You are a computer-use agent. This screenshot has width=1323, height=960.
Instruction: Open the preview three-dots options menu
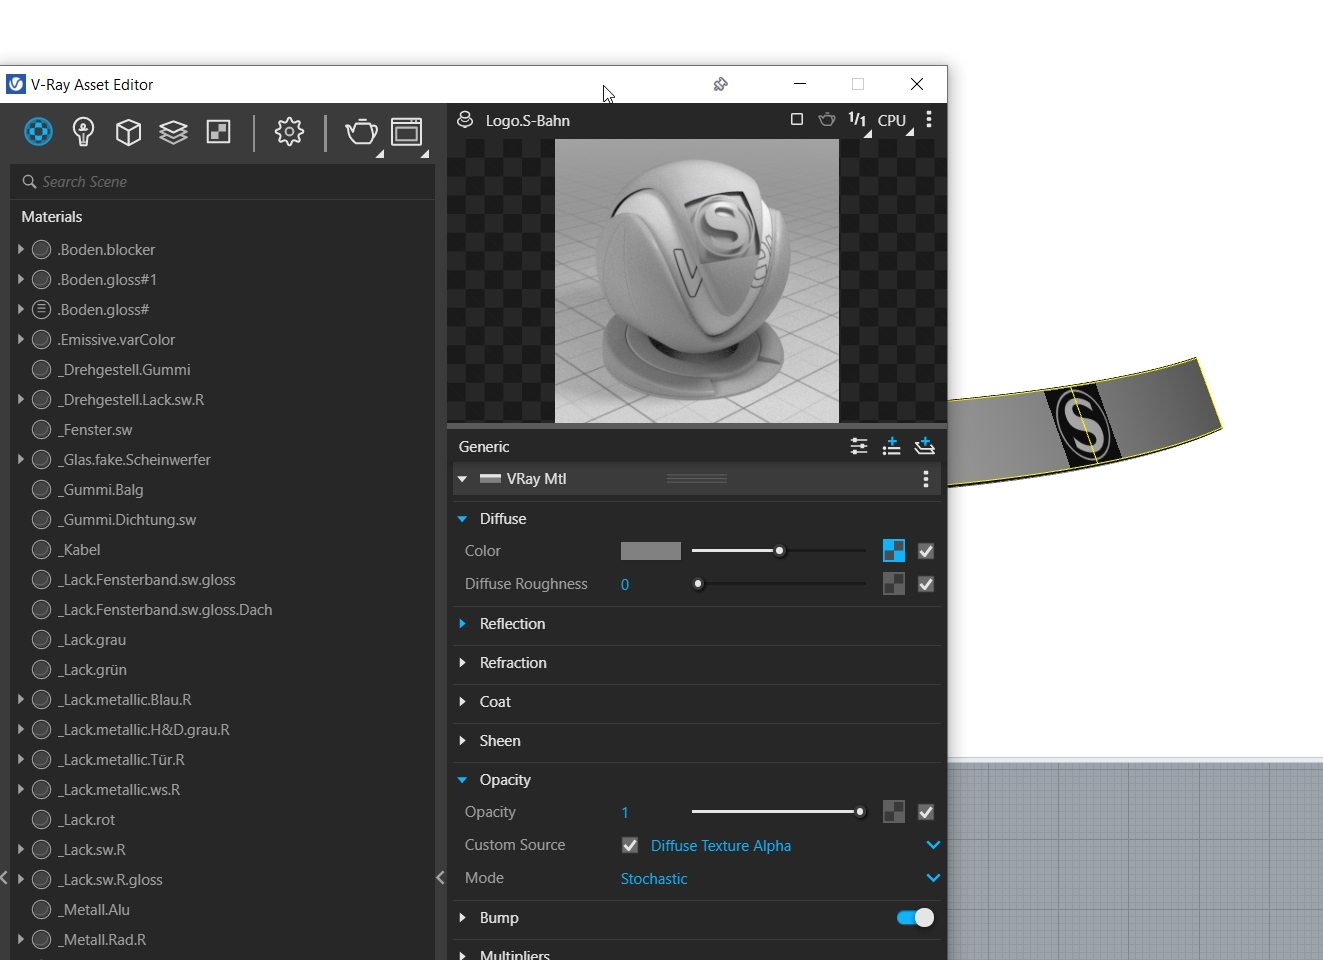929,119
